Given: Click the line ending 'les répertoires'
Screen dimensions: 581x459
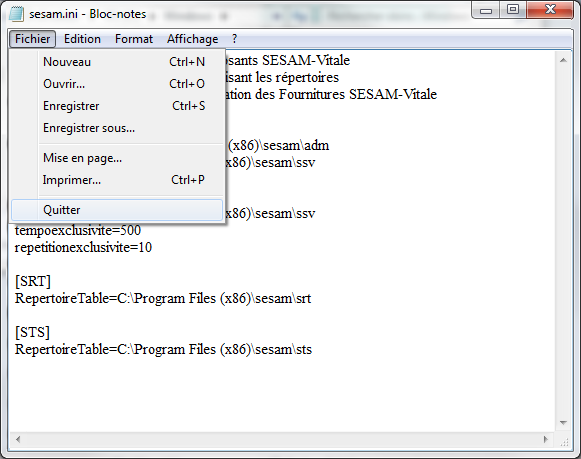Looking at the screenshot, I should (282, 77).
